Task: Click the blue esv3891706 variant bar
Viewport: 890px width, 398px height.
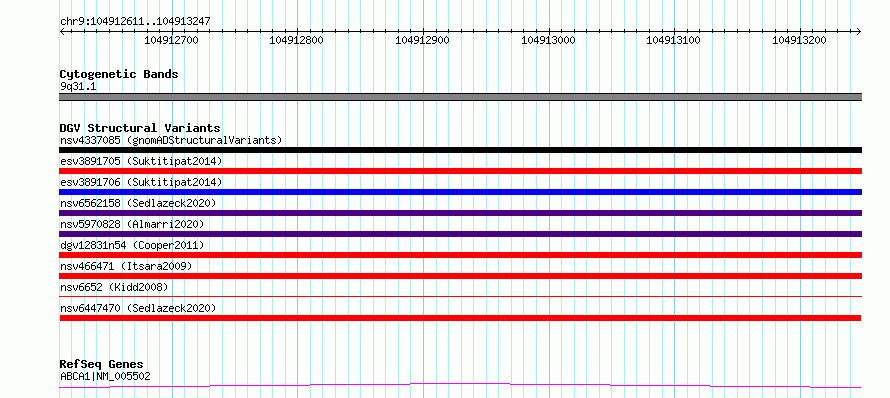Action: [460, 192]
